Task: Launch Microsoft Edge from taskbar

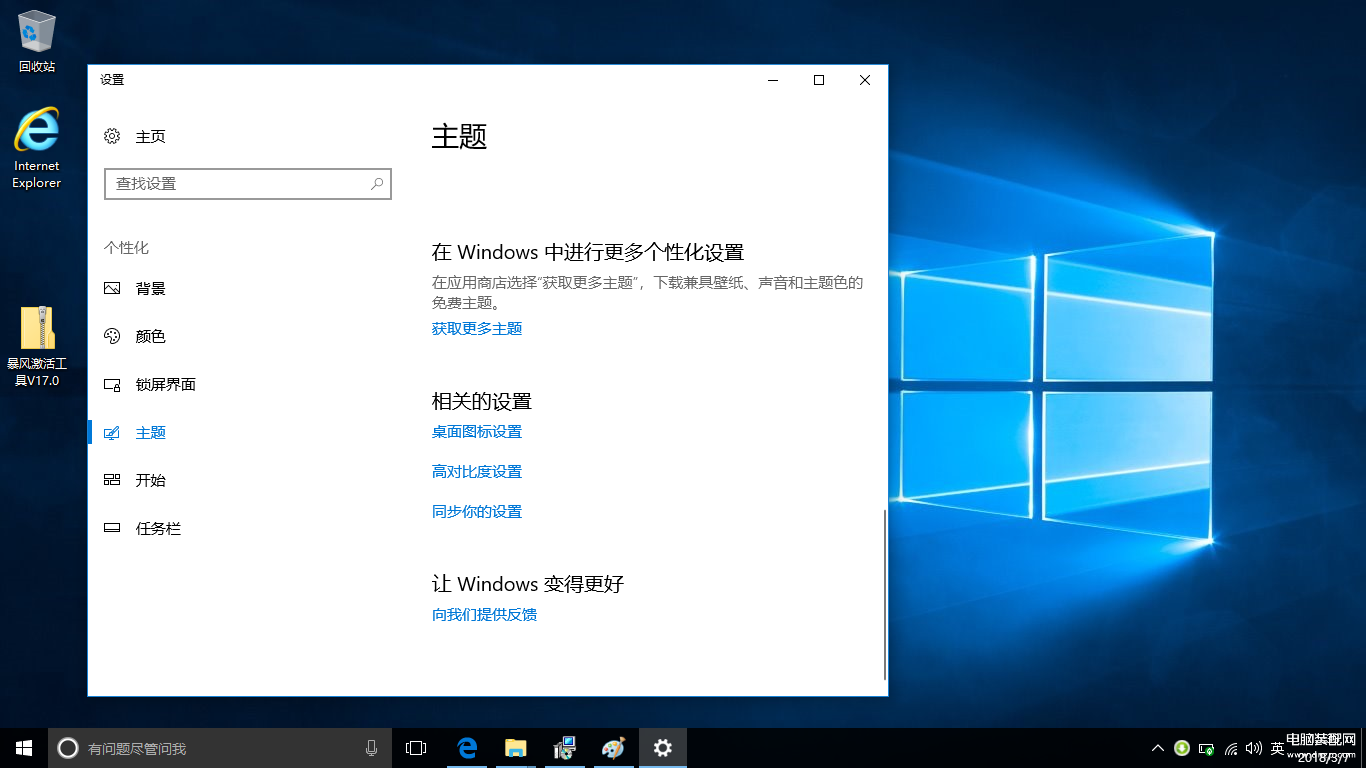Action: (x=467, y=748)
